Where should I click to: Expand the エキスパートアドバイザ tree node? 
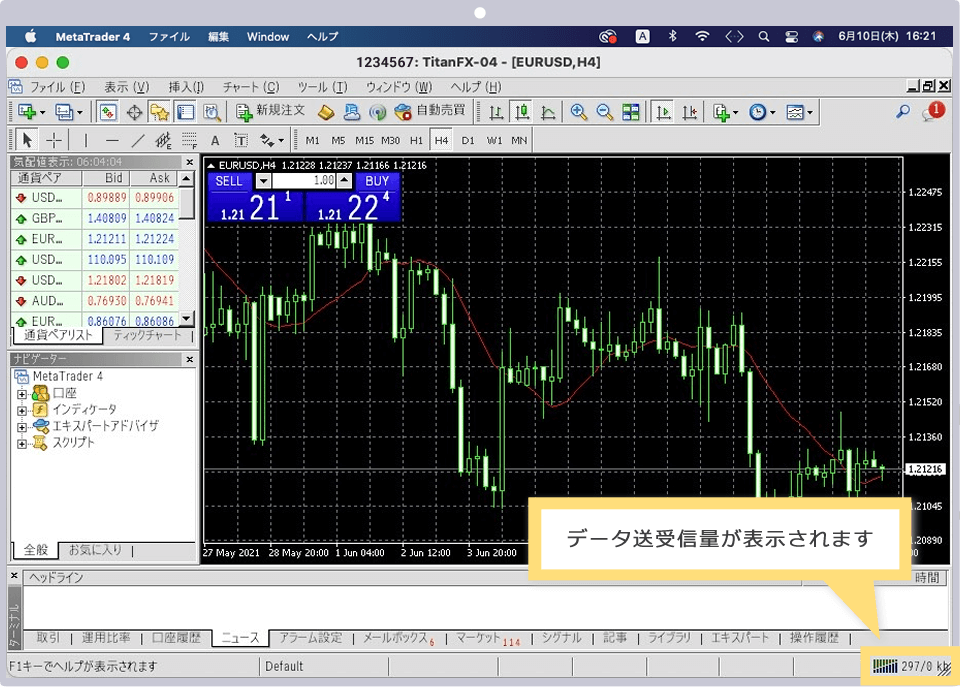pos(21,427)
